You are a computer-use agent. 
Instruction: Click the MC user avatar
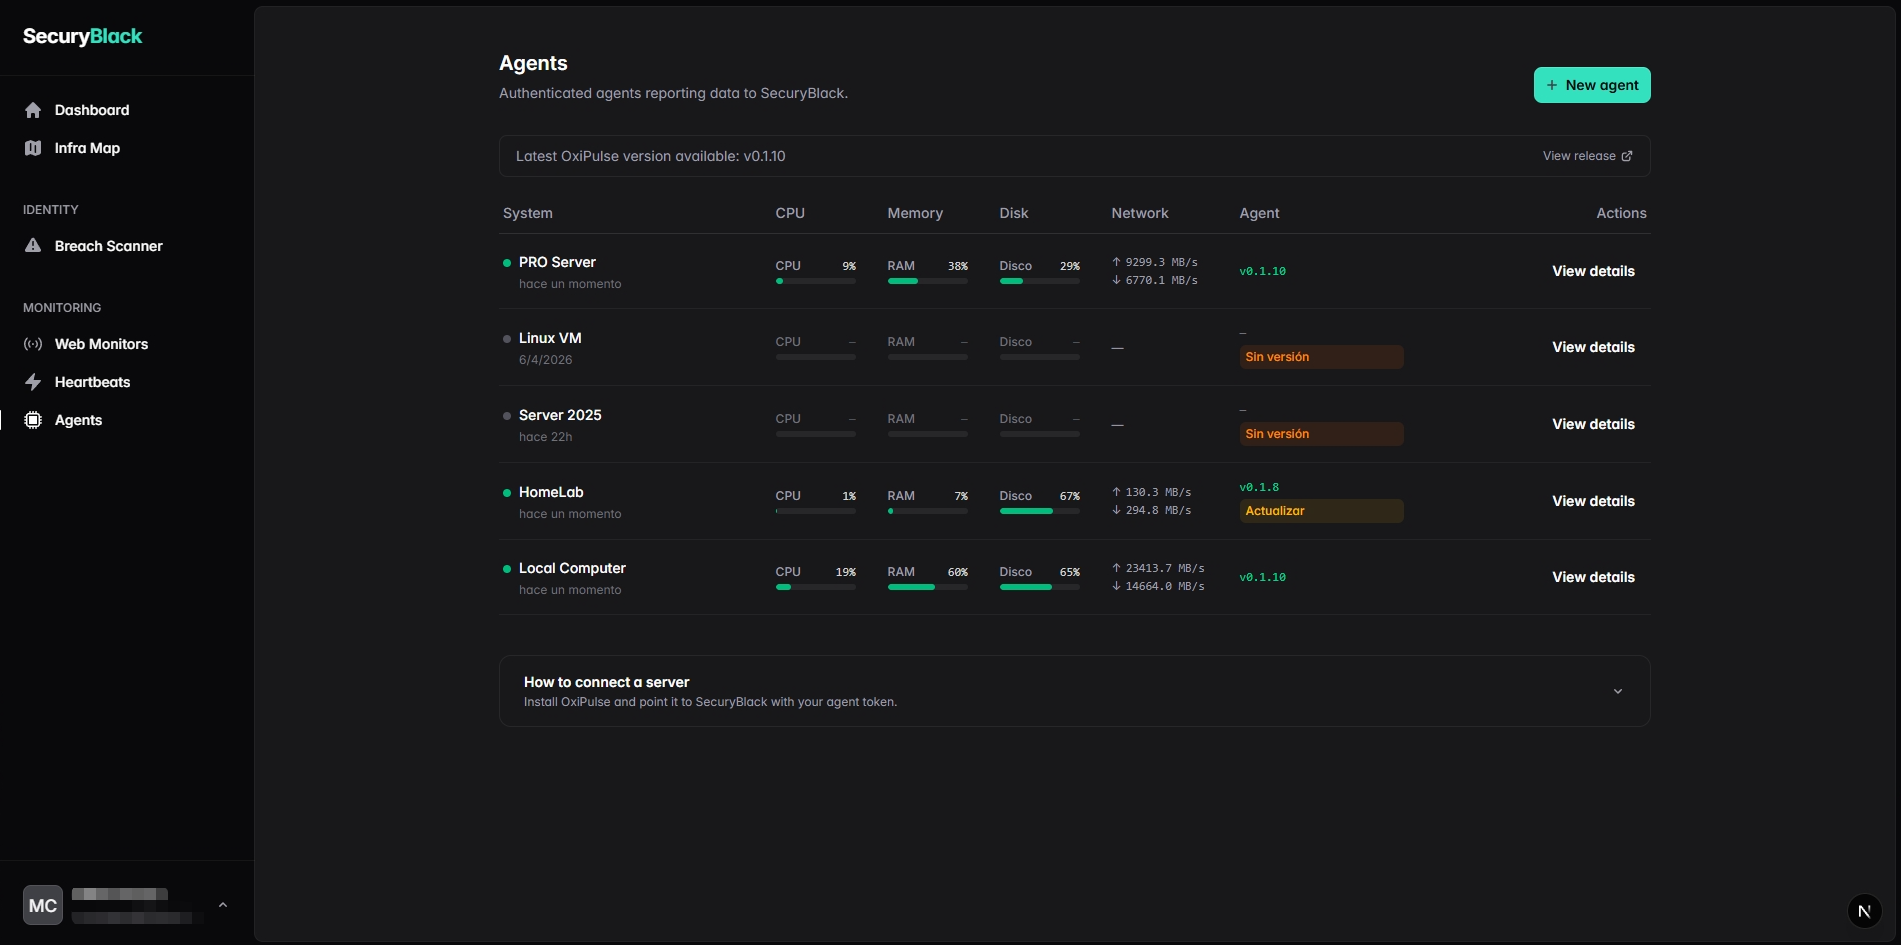[x=43, y=905]
